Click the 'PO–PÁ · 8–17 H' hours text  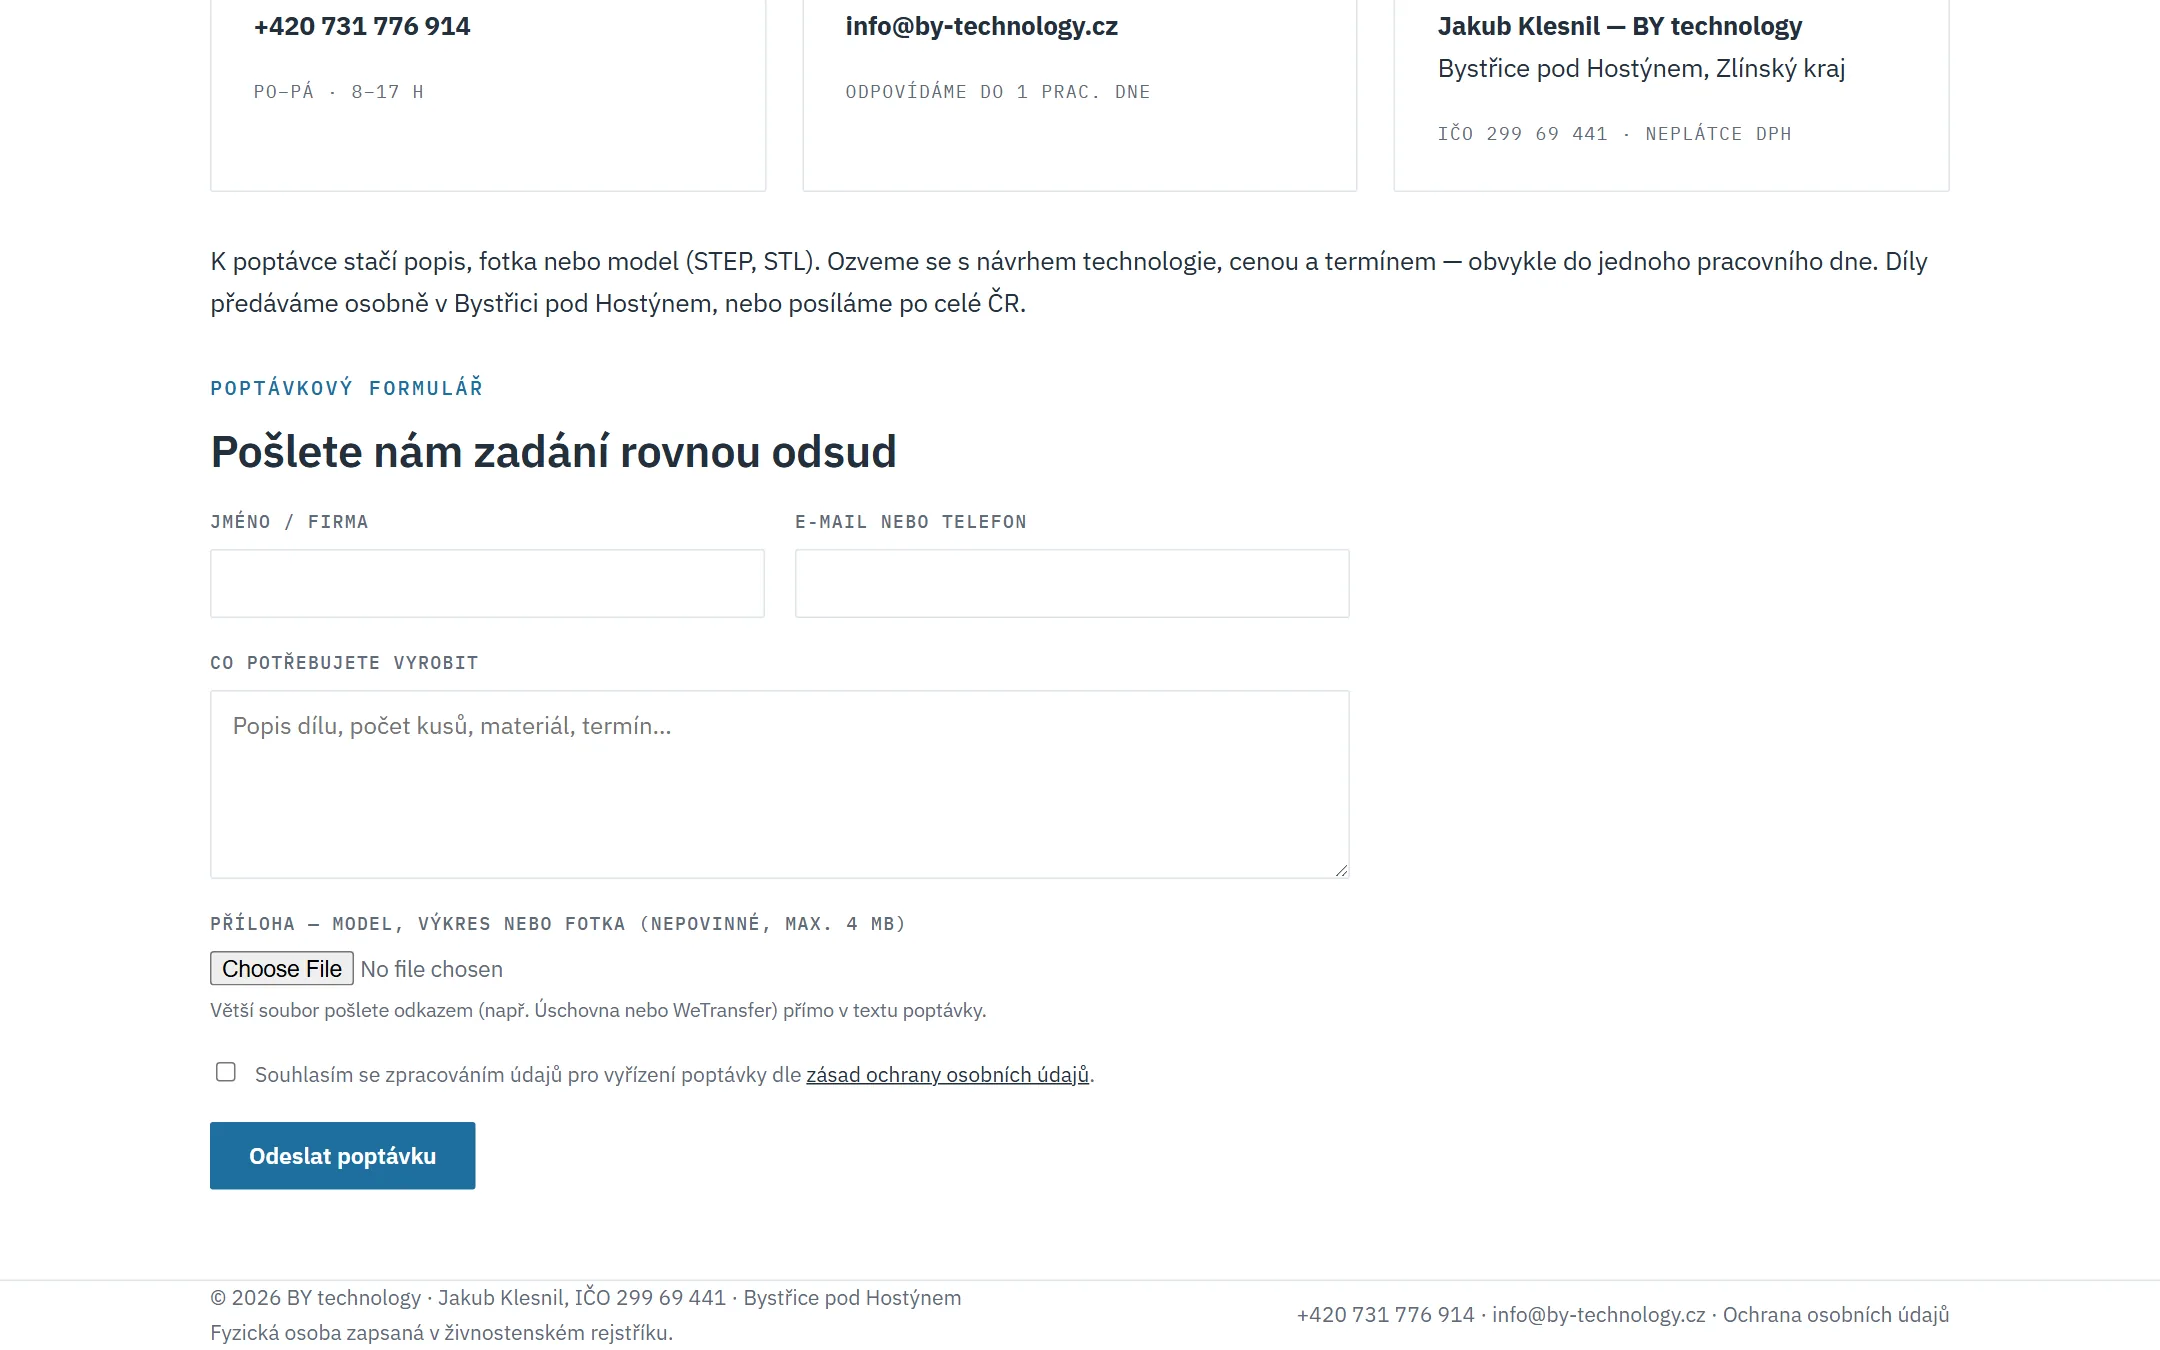click(338, 92)
